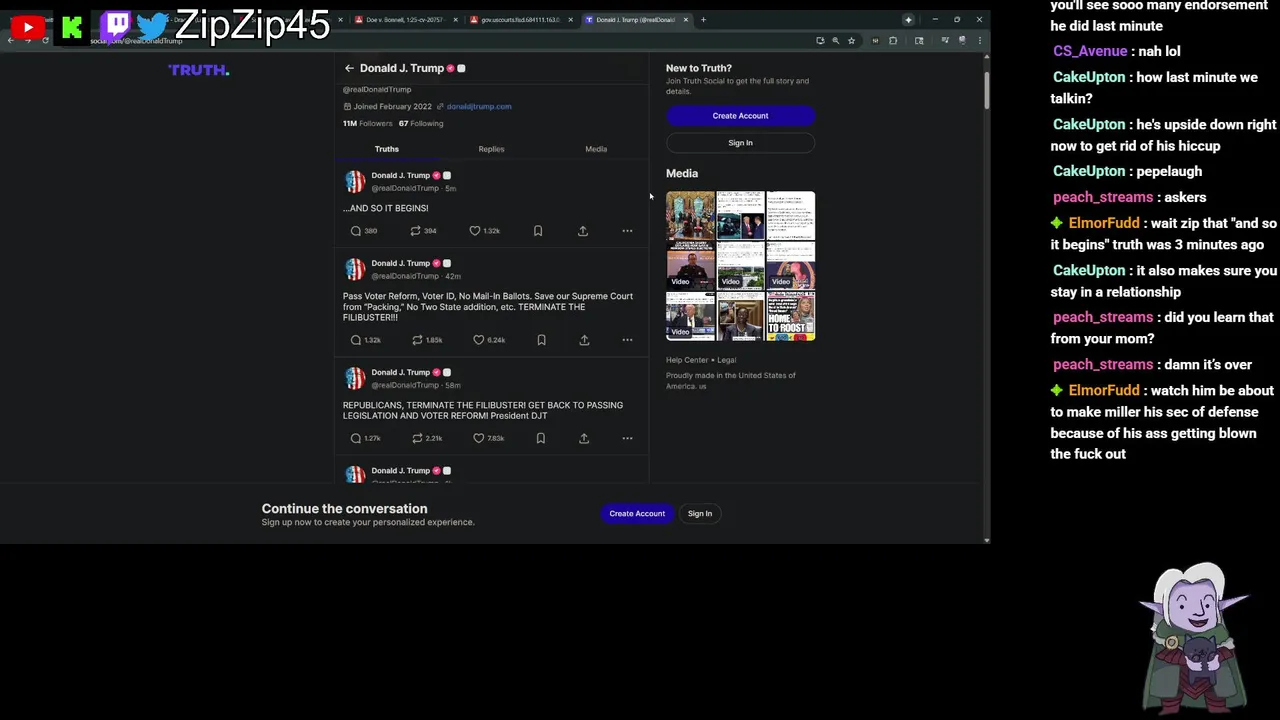Click the browser profile avatar icon
The height and width of the screenshot is (720, 1280).
click(x=962, y=40)
